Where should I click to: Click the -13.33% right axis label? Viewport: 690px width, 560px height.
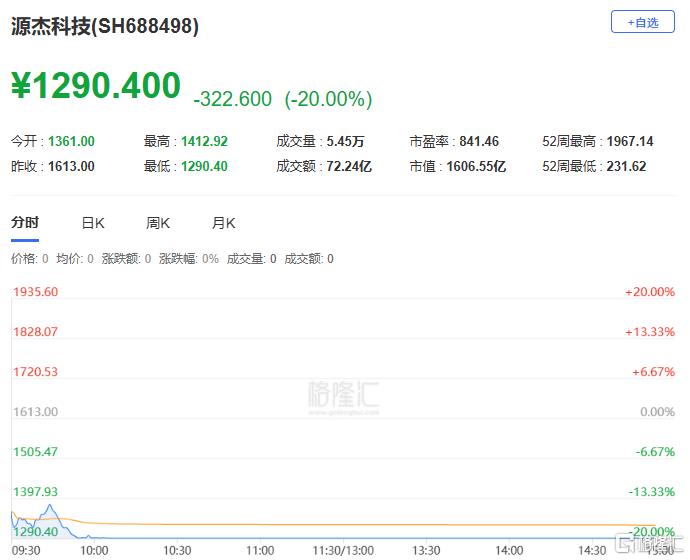(651, 492)
